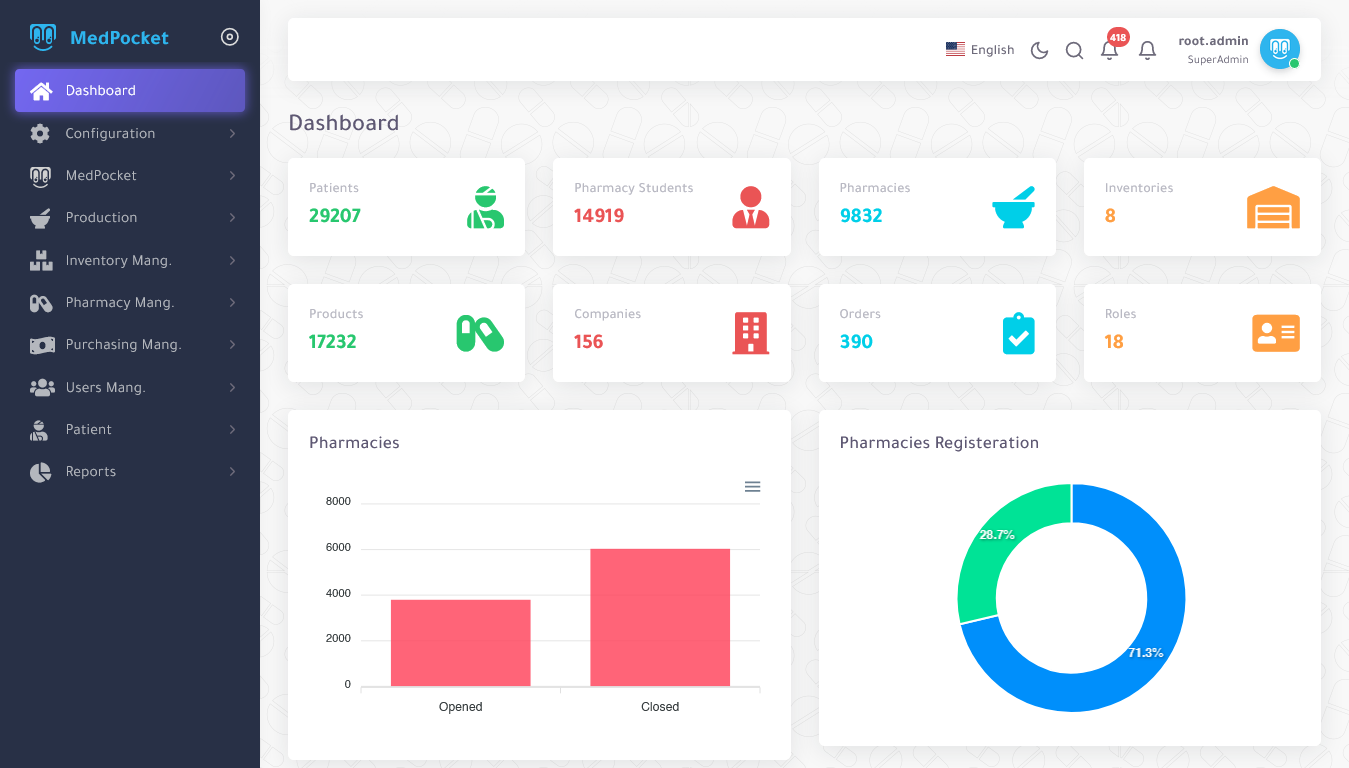The height and width of the screenshot is (768, 1349).
Task: Open the English language dropdown
Action: [980, 50]
